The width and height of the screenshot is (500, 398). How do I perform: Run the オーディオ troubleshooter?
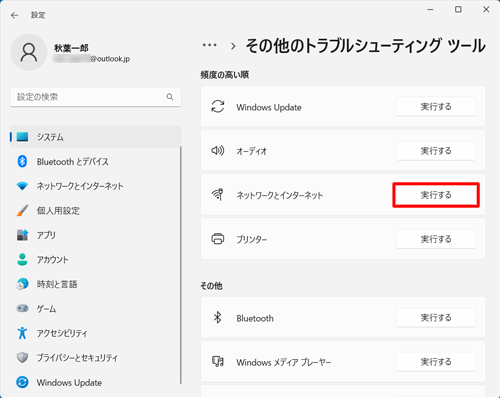tap(436, 151)
